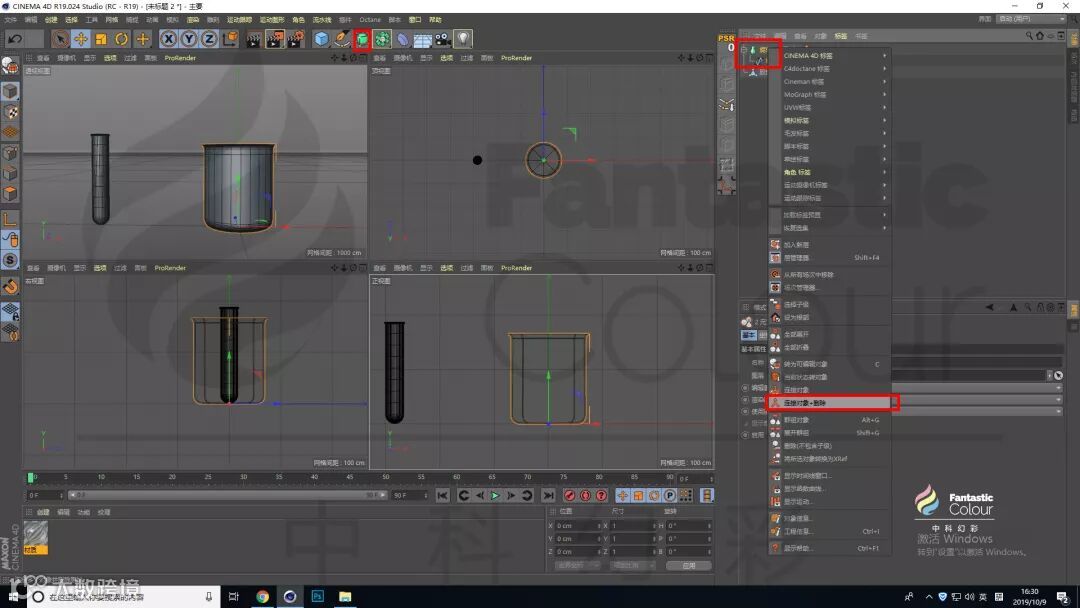Image resolution: width=1080 pixels, height=608 pixels.
Task: Toggle world coordinate system cube icon
Action: tap(230, 39)
